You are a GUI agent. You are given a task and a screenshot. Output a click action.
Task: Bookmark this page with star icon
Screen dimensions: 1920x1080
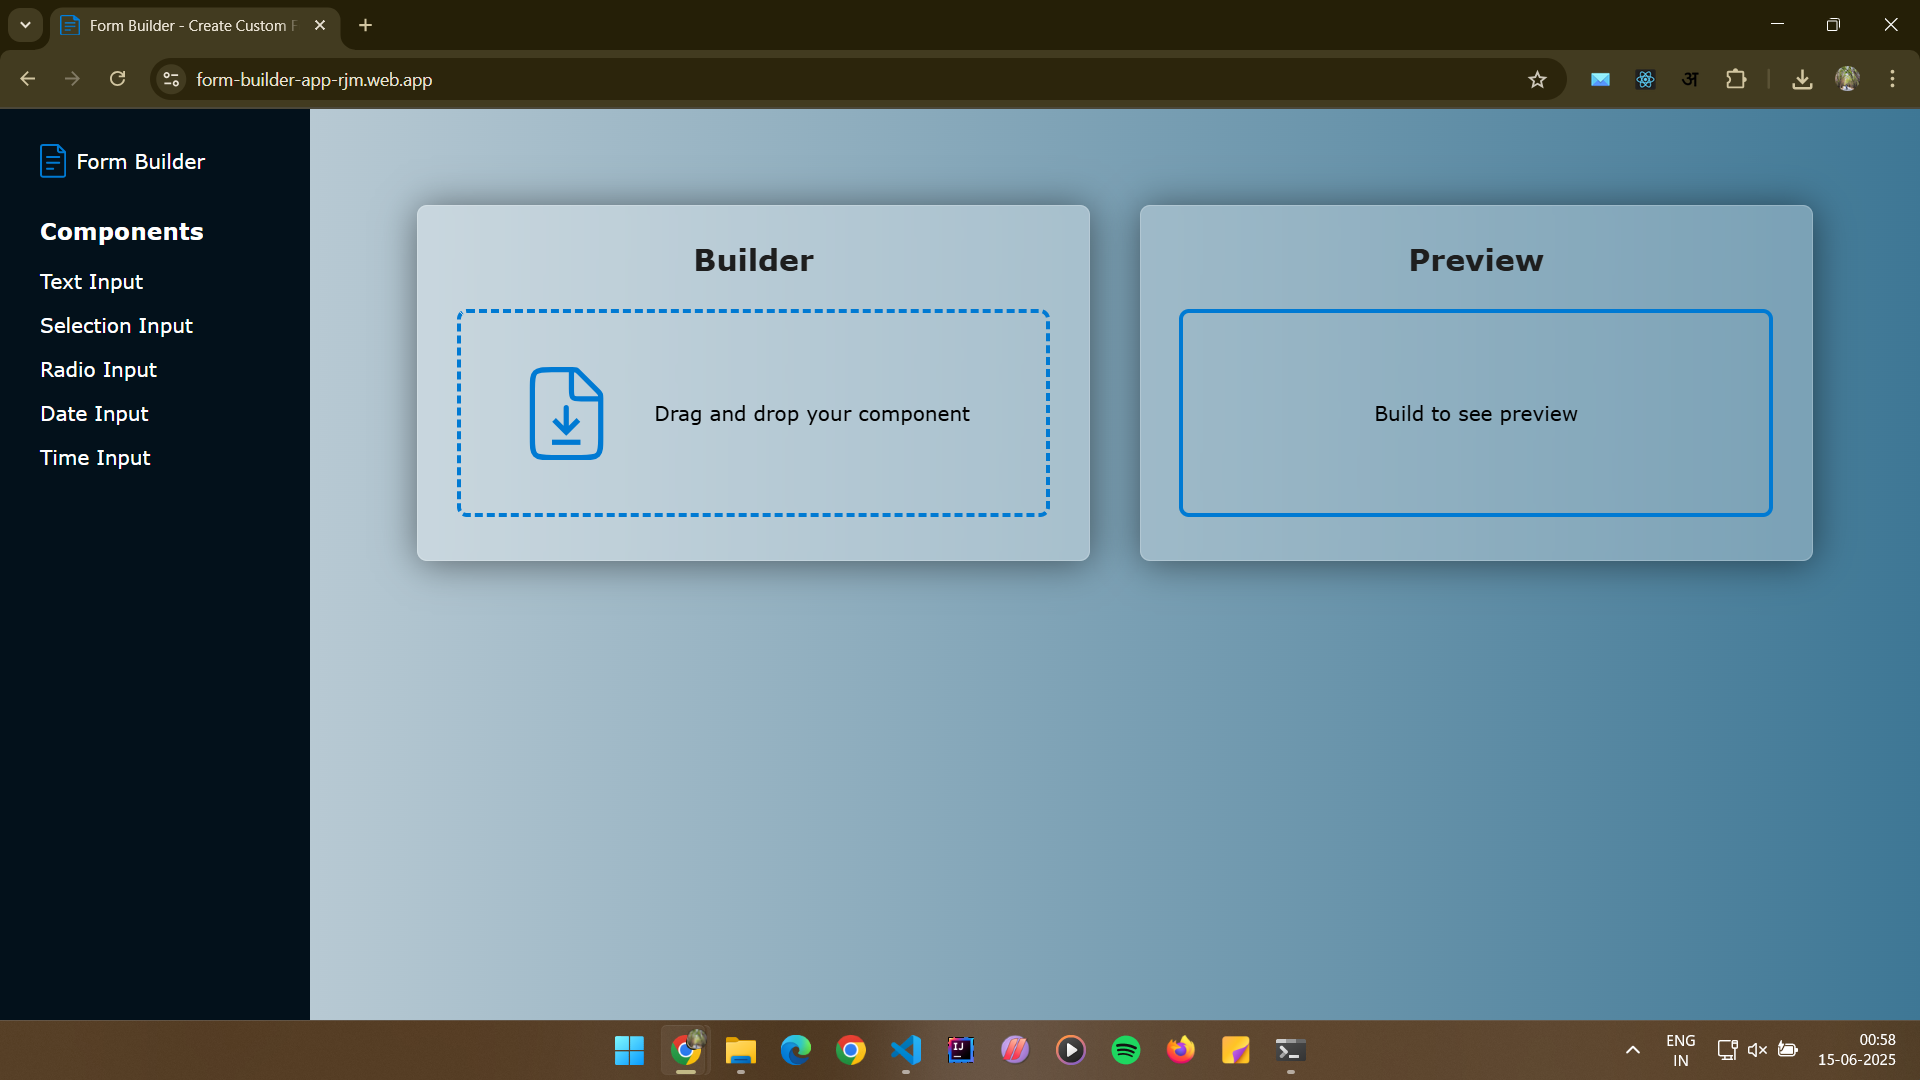coord(1537,80)
